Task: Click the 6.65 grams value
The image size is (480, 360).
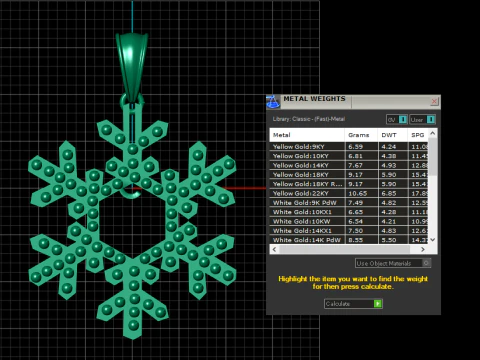Action: tap(356, 212)
